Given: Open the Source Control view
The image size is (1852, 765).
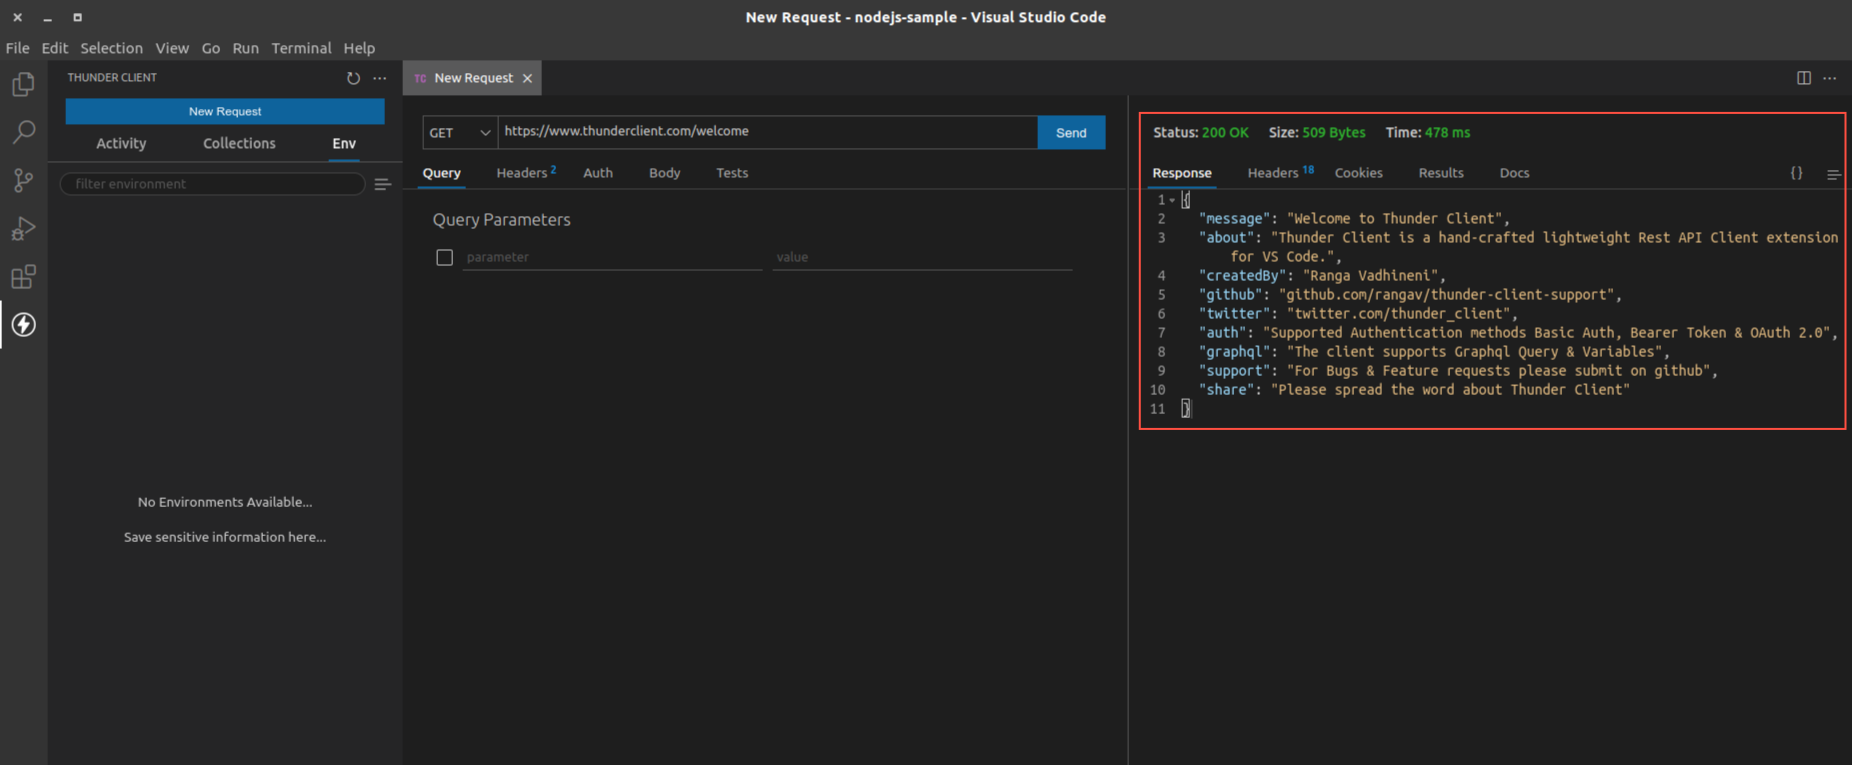Looking at the screenshot, I should [23, 180].
